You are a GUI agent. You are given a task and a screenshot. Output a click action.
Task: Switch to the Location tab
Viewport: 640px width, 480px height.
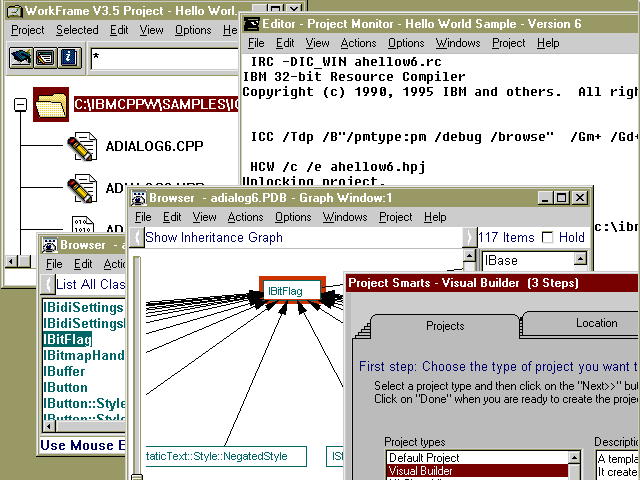(x=596, y=323)
